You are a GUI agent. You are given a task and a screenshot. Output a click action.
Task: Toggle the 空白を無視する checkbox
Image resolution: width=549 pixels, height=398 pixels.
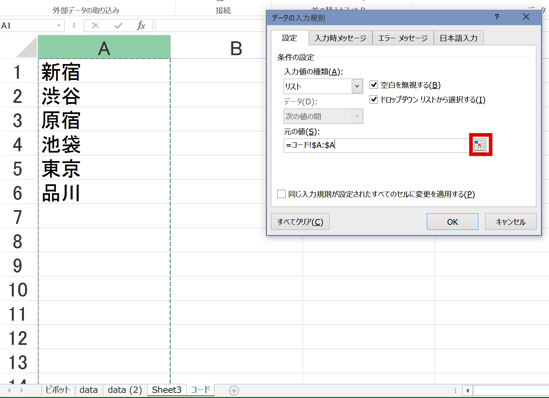point(374,85)
